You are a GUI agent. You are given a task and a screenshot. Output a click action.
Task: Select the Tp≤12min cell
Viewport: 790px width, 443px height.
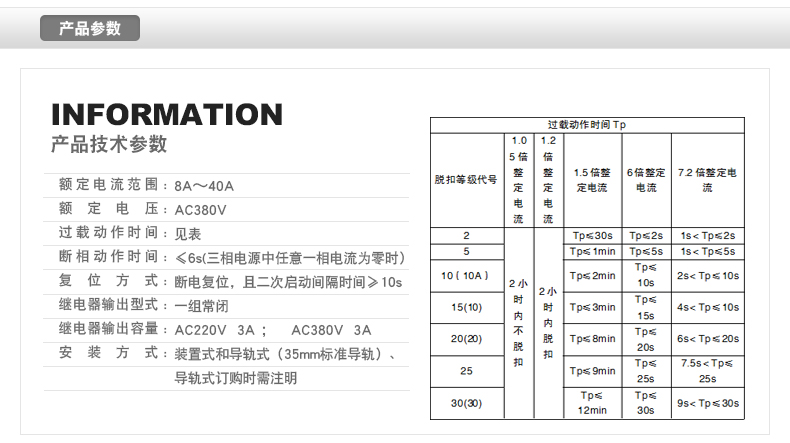point(592,403)
